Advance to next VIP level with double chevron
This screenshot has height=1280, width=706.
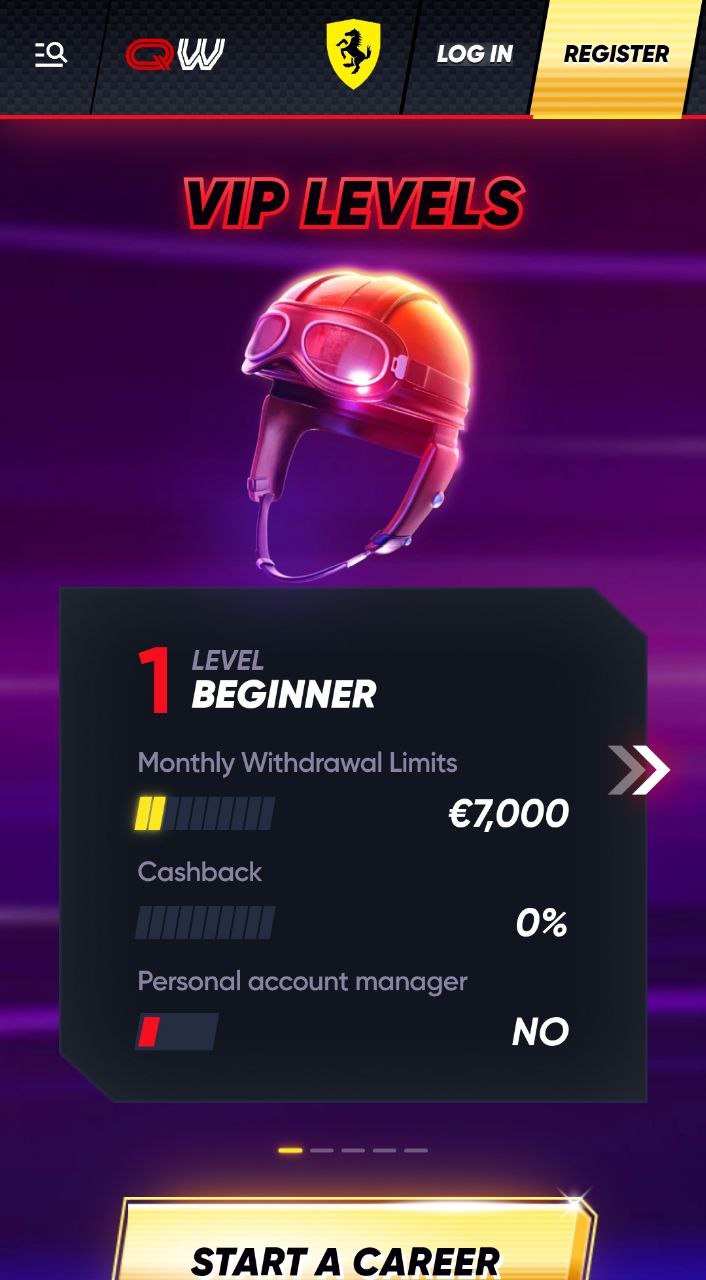(638, 770)
